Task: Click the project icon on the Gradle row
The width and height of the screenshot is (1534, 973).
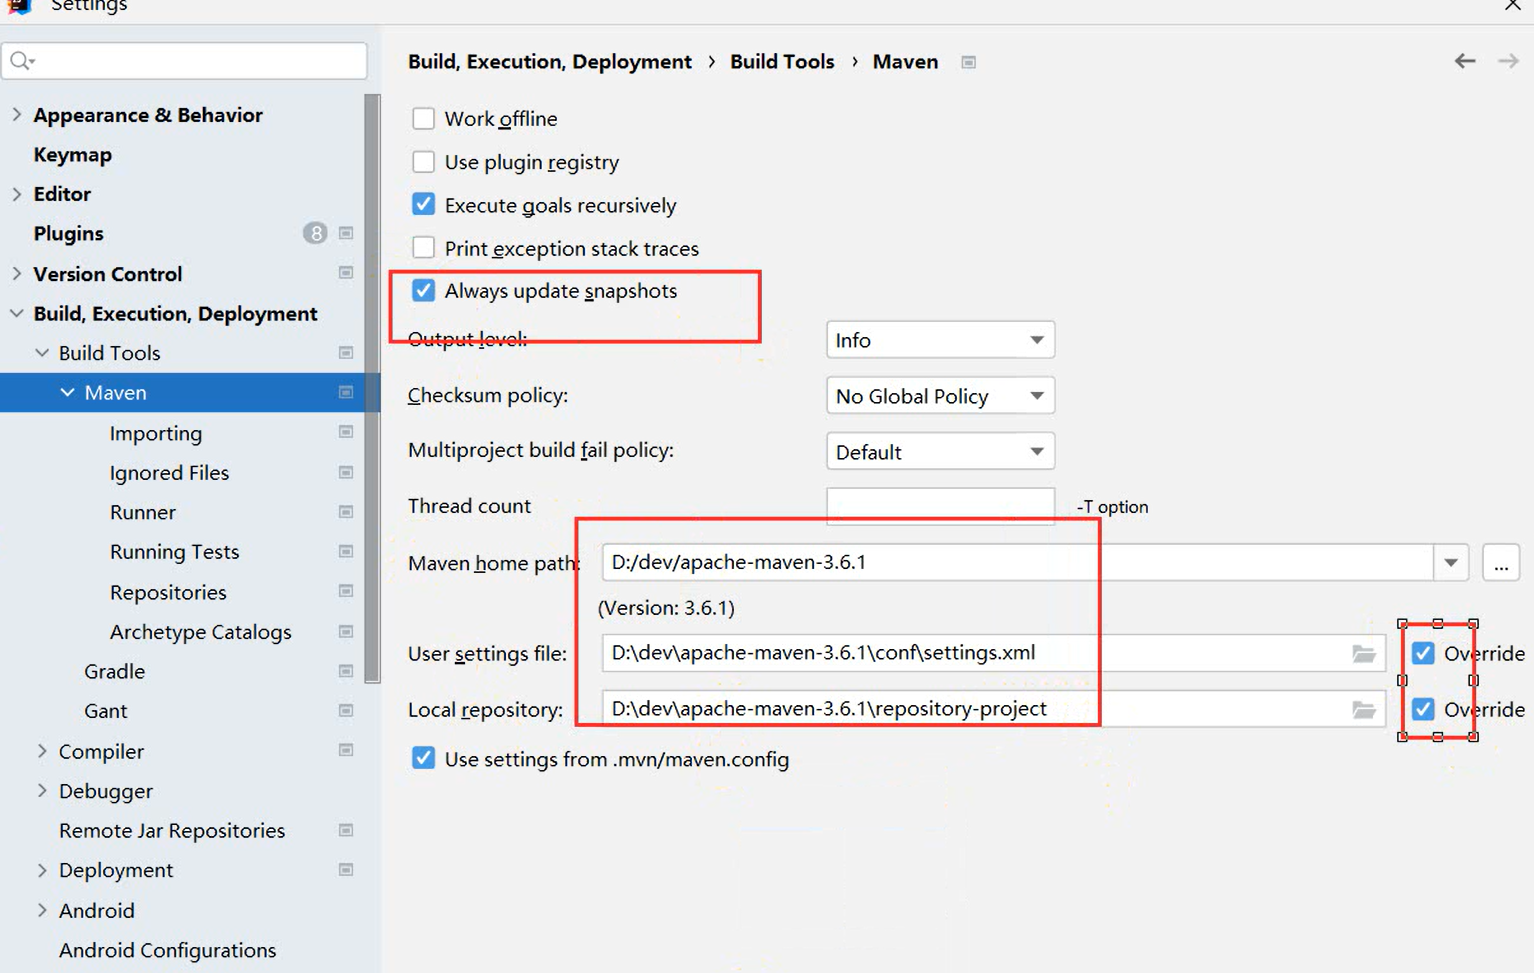Action: pyautogui.click(x=346, y=671)
